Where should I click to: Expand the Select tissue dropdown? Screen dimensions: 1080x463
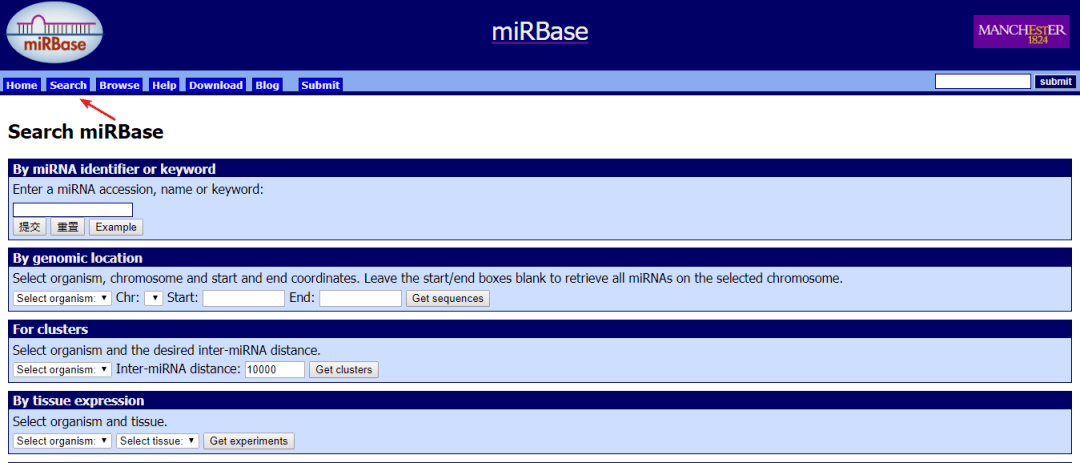tap(157, 441)
